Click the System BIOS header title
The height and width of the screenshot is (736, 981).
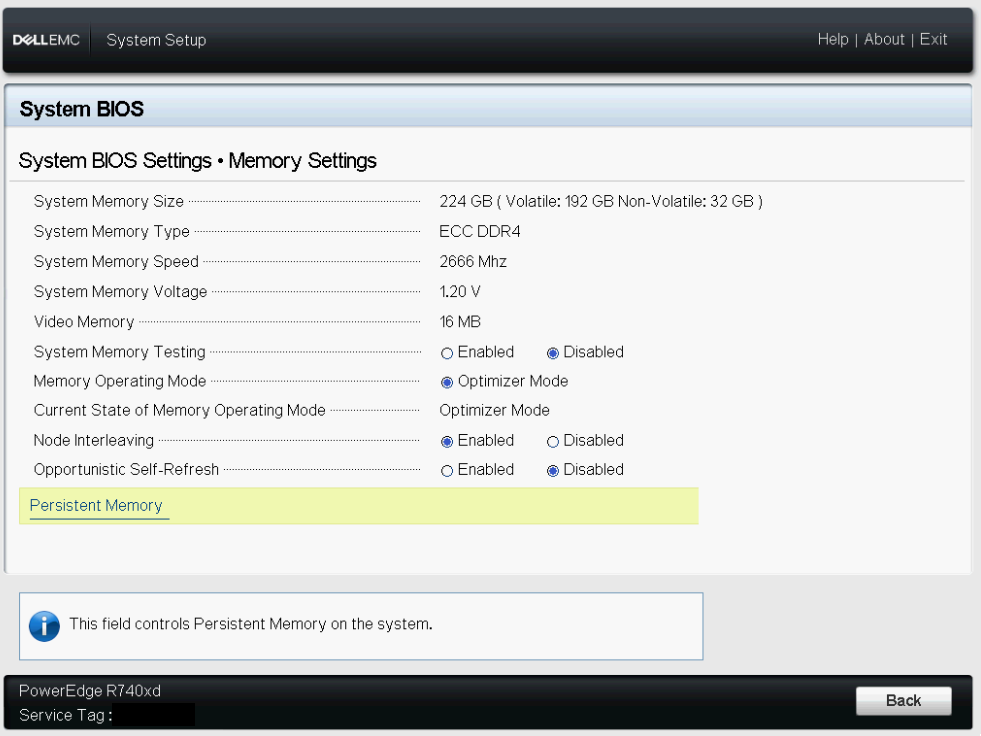tap(82, 110)
